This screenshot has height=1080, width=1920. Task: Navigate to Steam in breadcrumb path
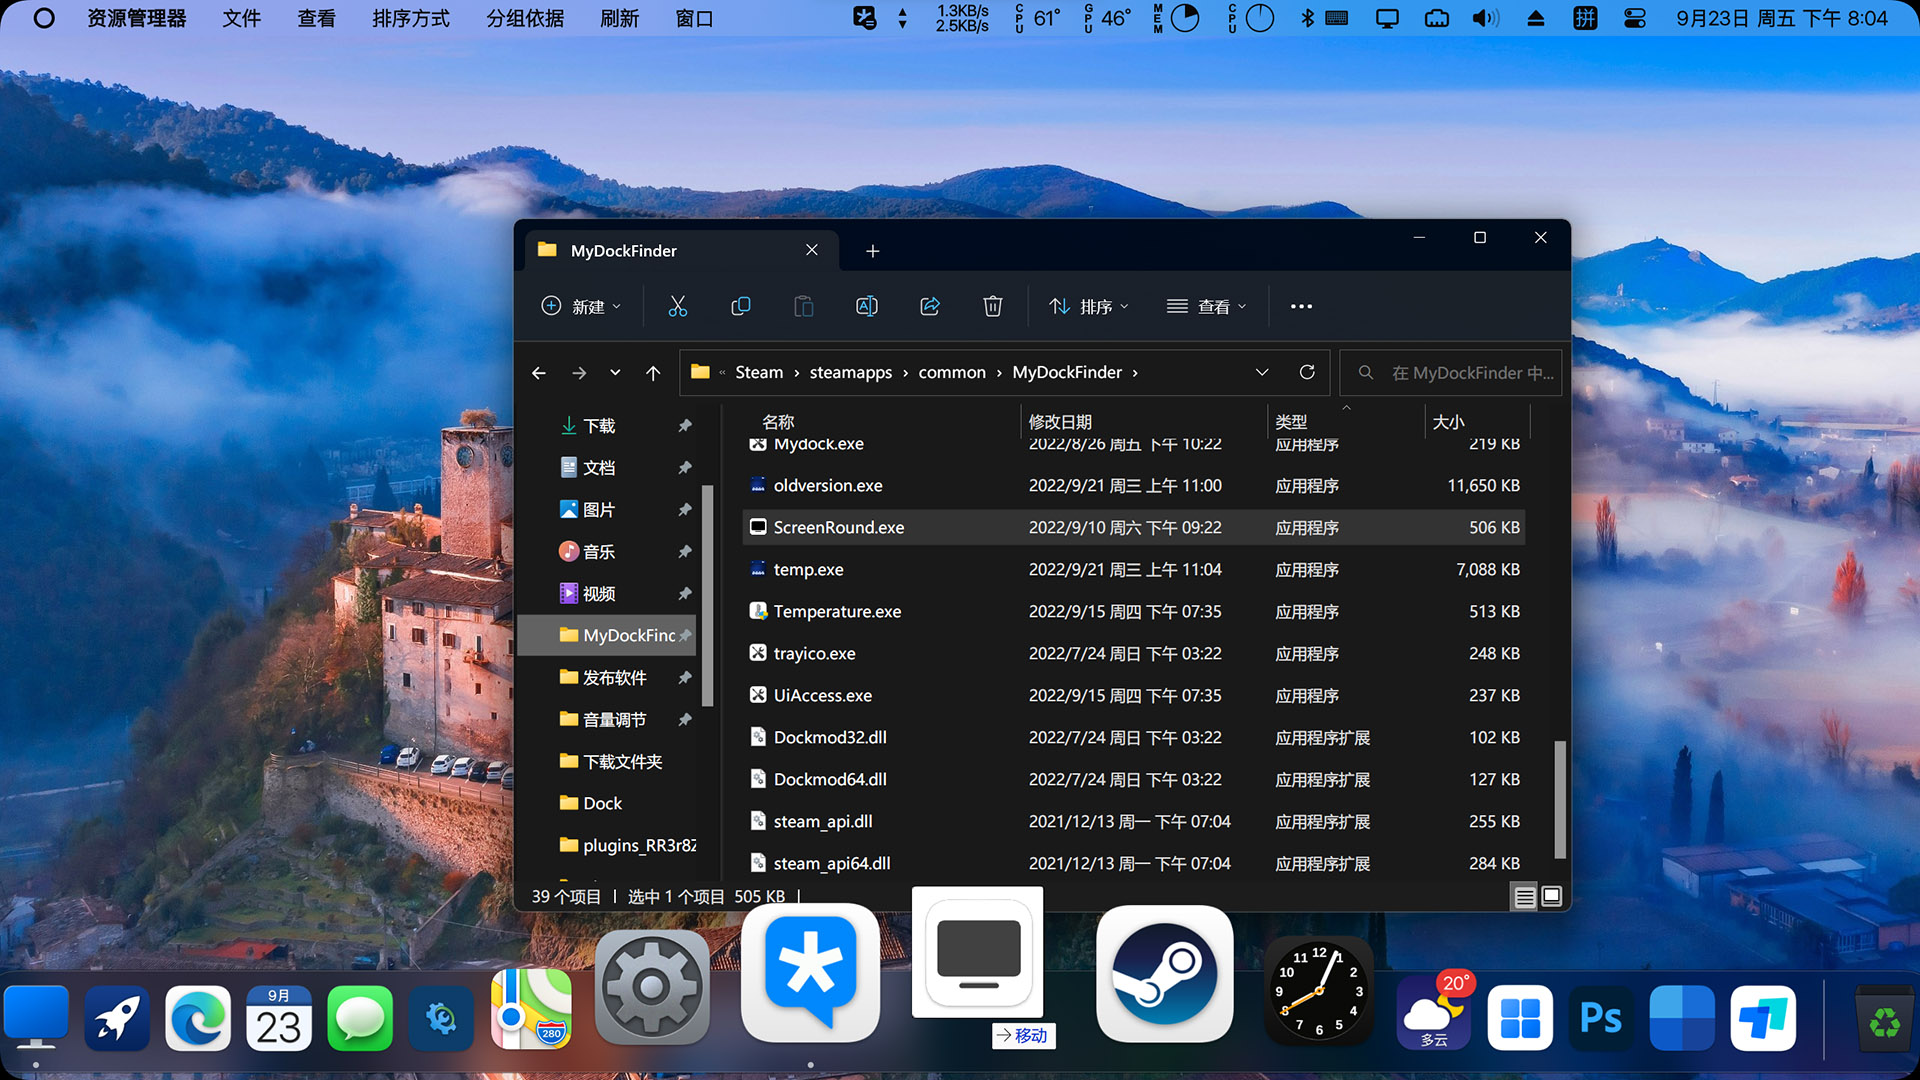(x=759, y=373)
